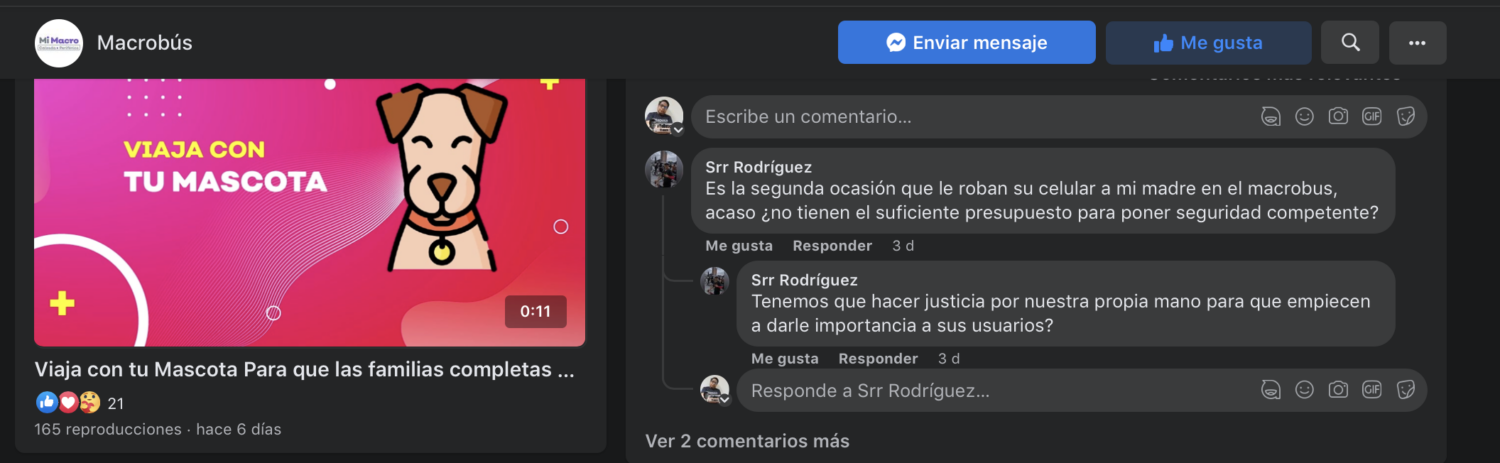Attach photo using camera icon in comment box
The image size is (1500, 463).
click(x=1338, y=116)
